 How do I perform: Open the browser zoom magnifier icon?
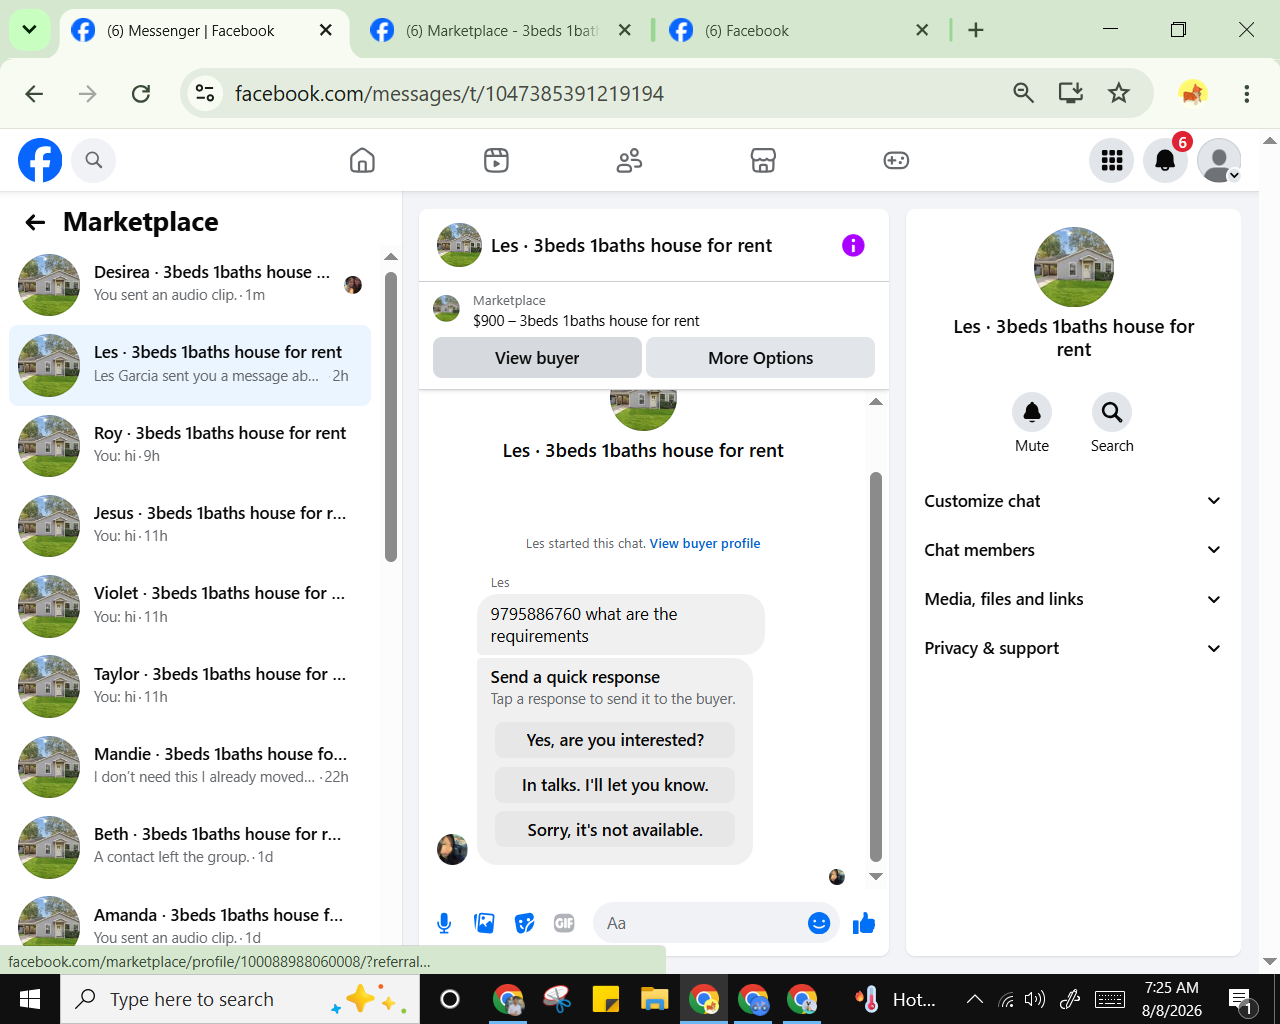1023,93
